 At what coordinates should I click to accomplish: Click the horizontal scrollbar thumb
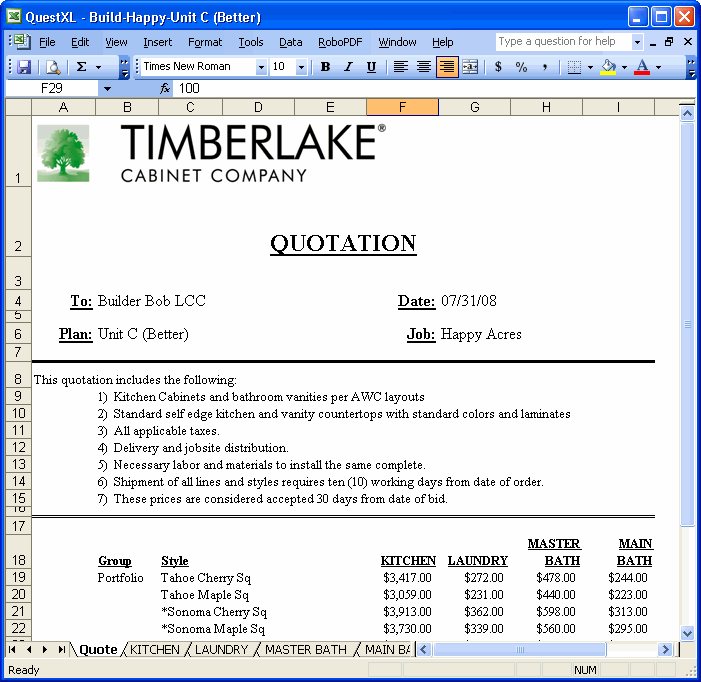519,649
